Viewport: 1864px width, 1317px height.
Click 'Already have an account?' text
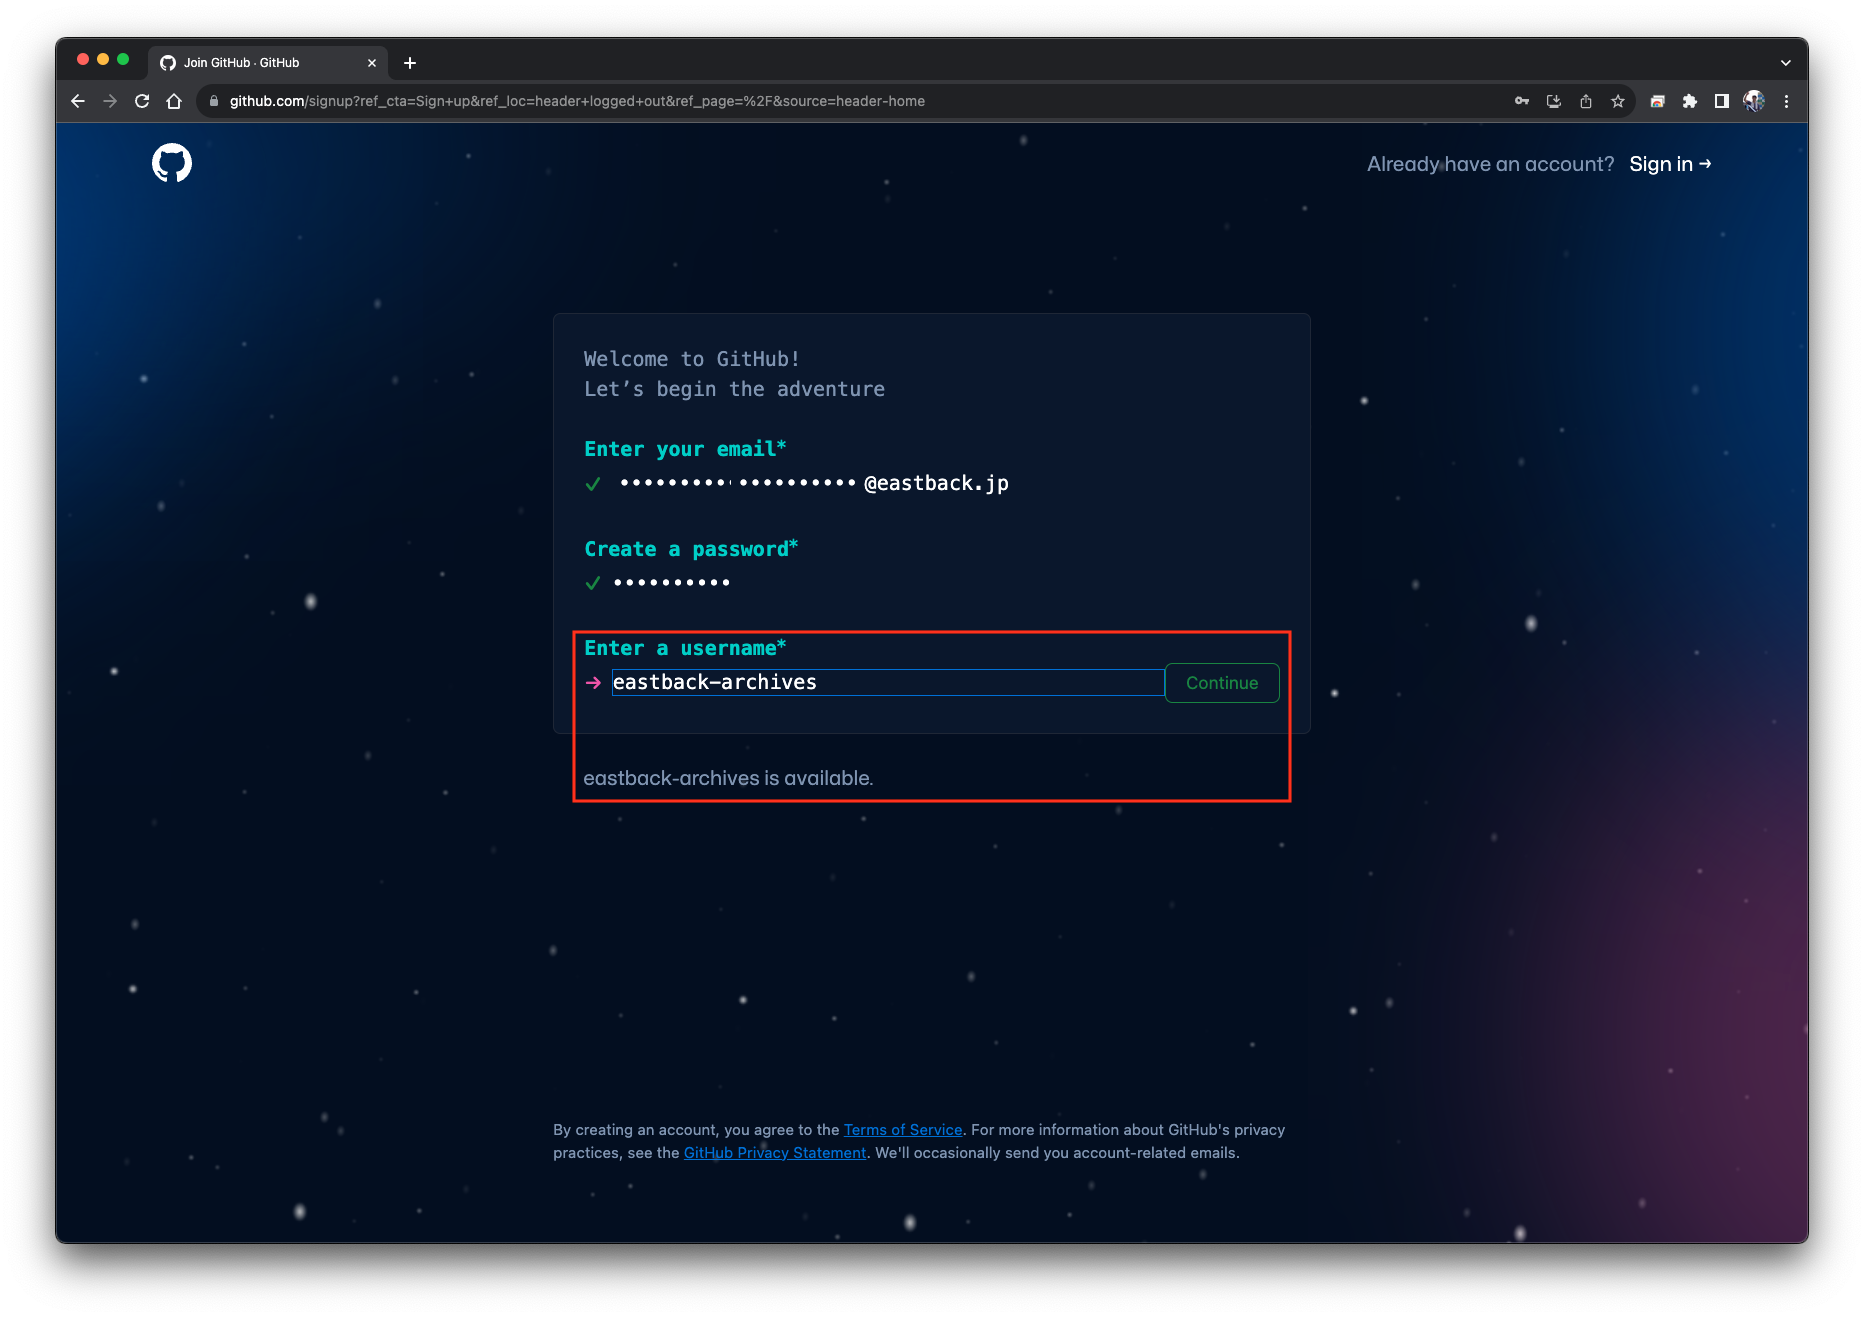[1490, 164]
